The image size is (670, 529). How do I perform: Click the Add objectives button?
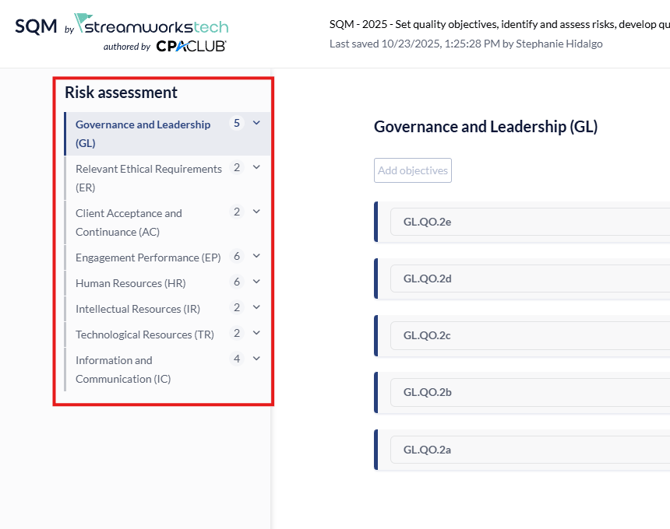(x=413, y=170)
